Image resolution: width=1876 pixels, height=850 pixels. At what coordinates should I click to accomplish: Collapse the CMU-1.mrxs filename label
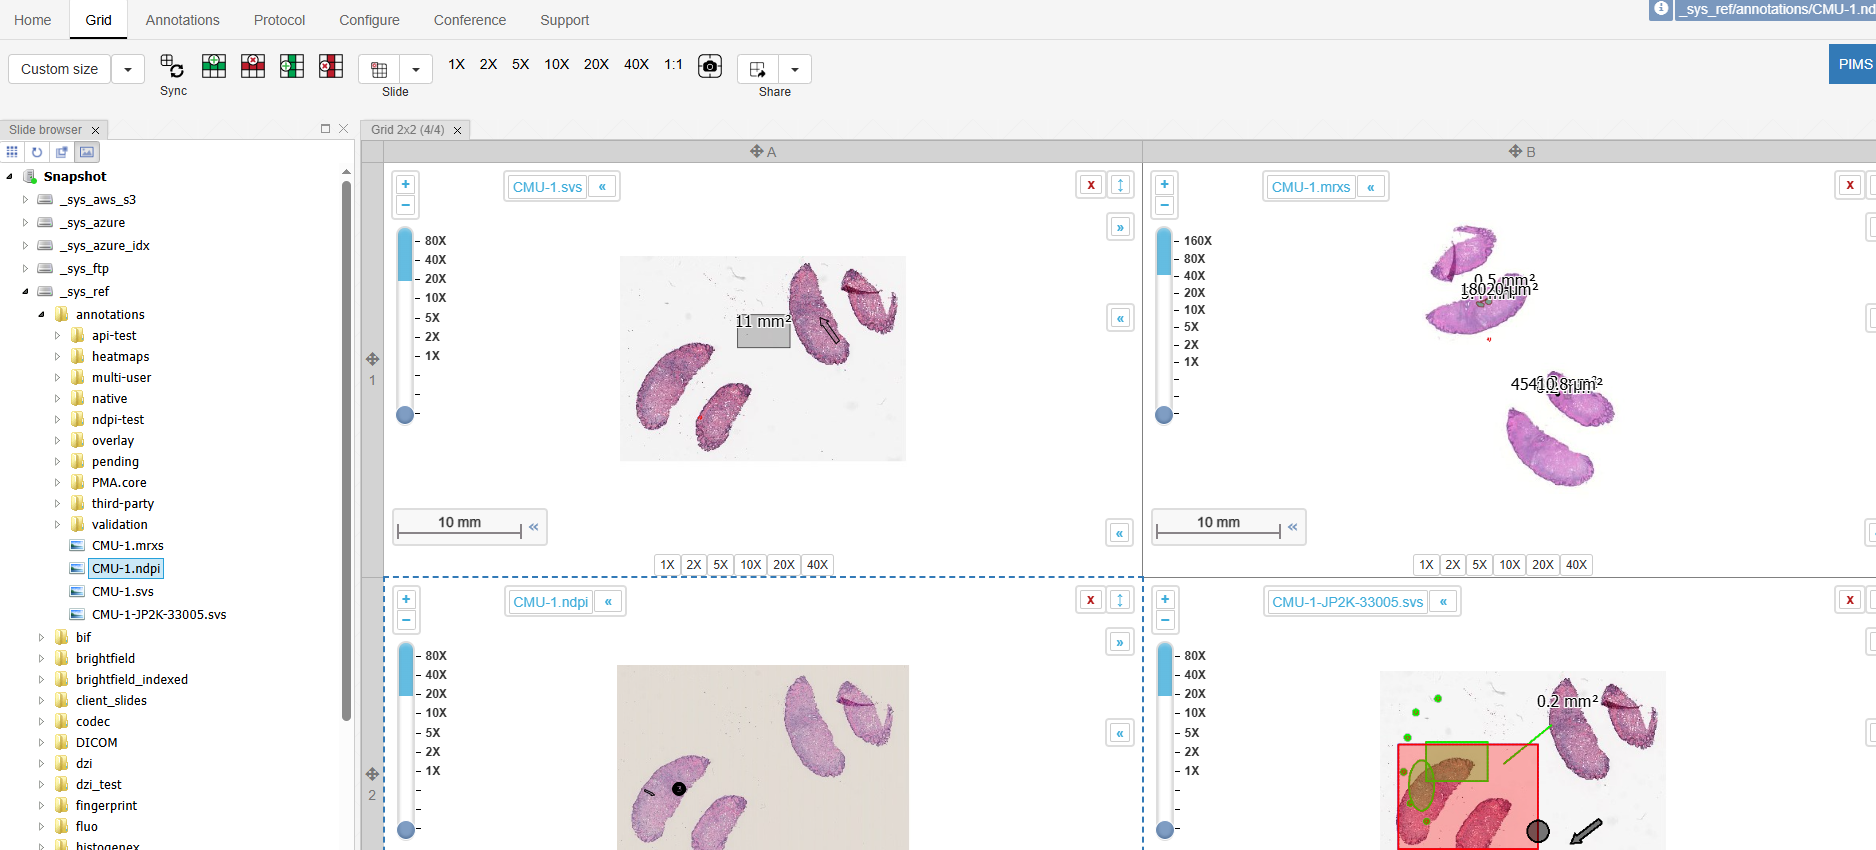tap(1371, 187)
